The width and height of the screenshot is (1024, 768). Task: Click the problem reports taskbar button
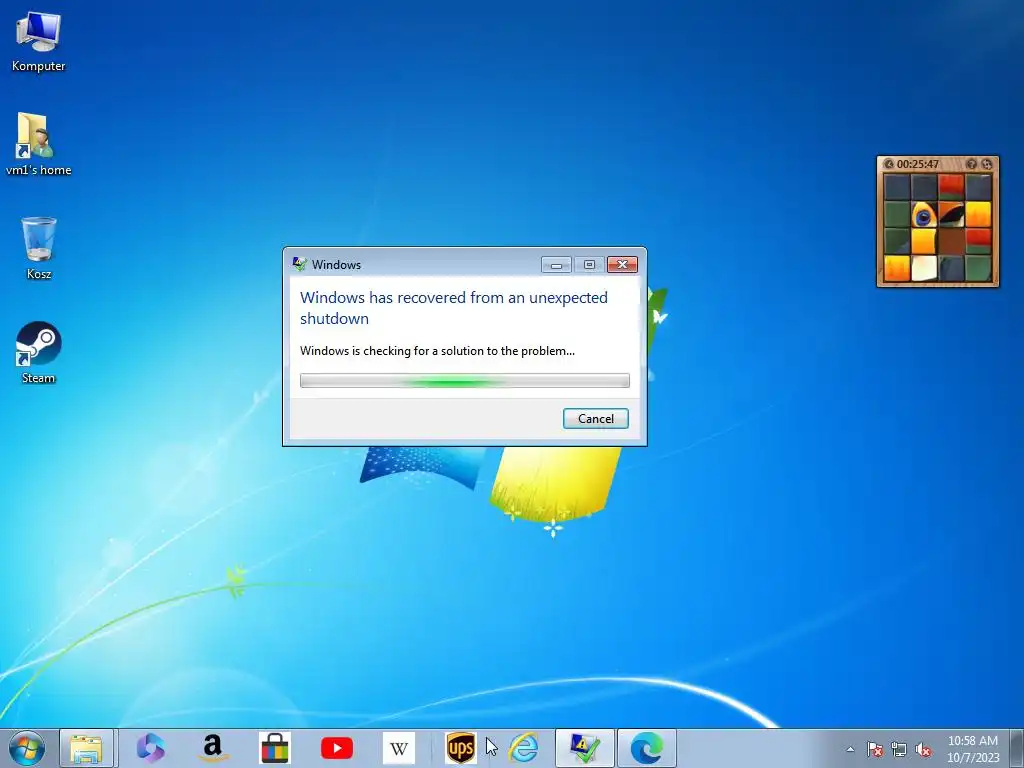click(x=584, y=748)
